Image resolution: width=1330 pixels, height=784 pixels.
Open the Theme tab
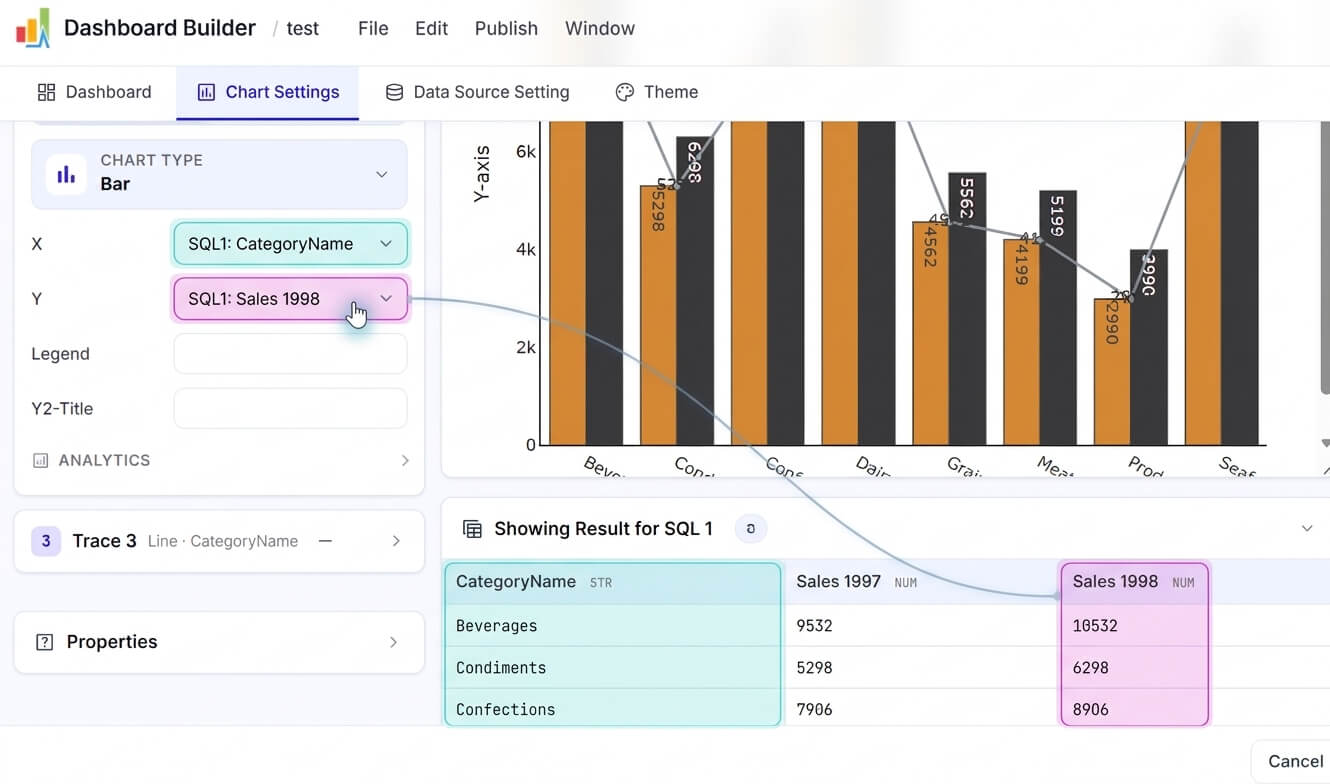point(656,92)
